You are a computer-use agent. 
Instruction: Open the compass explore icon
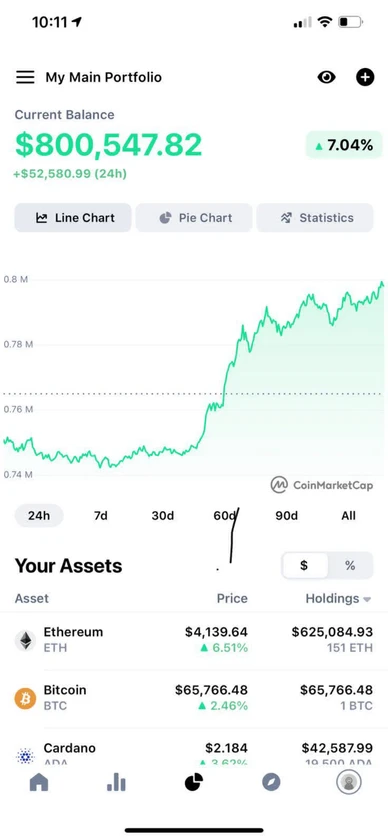[x=271, y=783]
